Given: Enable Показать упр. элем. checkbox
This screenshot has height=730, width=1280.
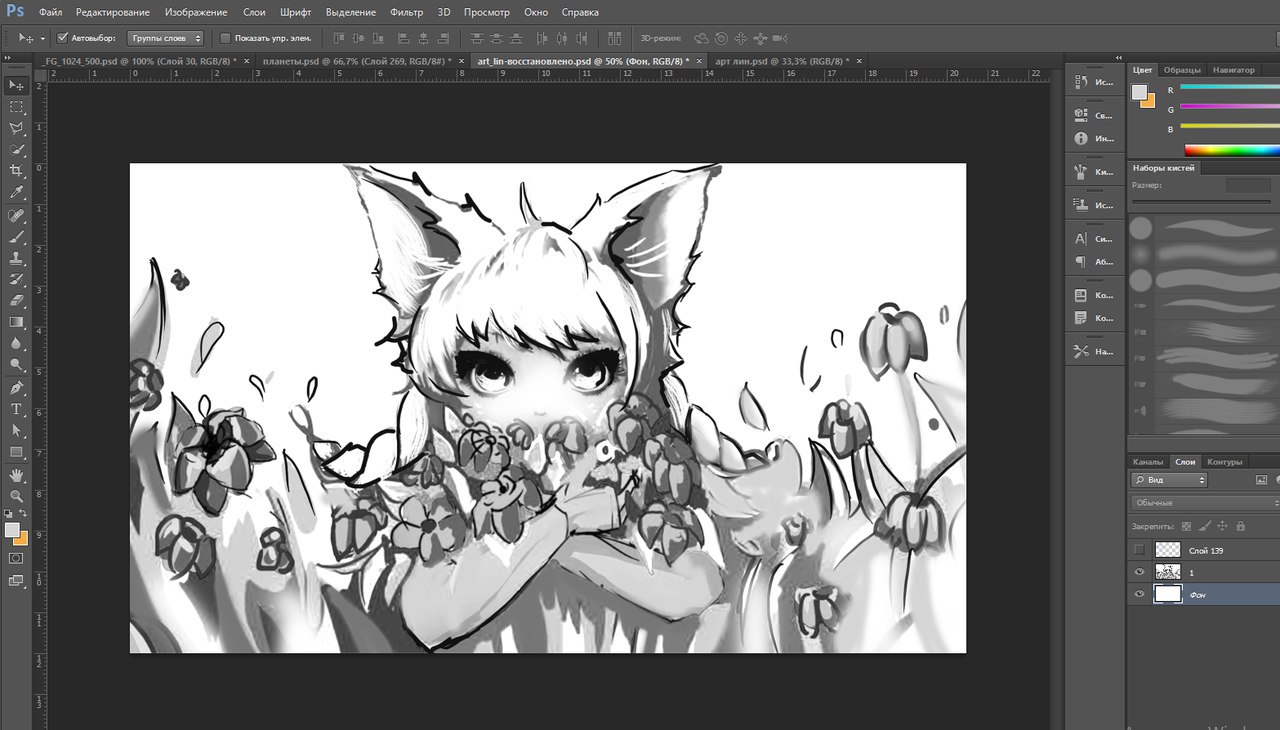Looking at the screenshot, I should [x=225, y=38].
